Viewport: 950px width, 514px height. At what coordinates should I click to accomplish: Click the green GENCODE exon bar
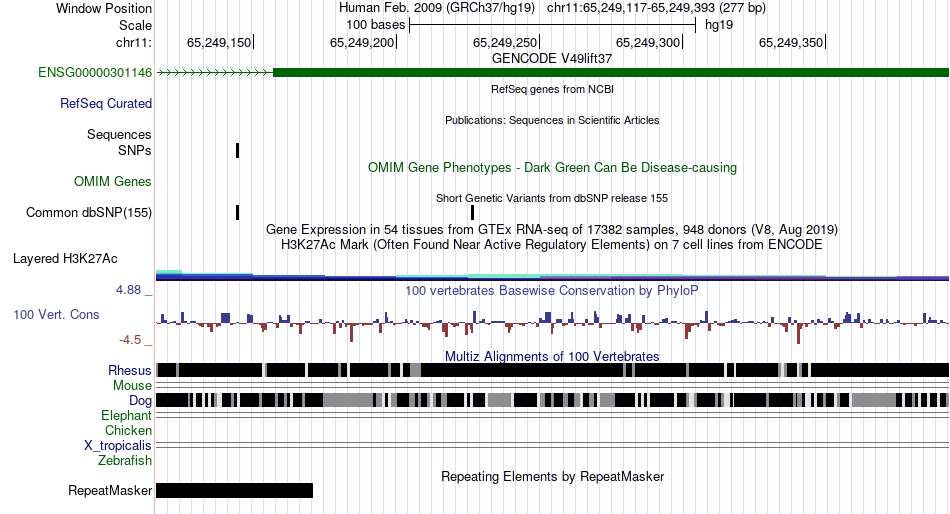(611, 73)
